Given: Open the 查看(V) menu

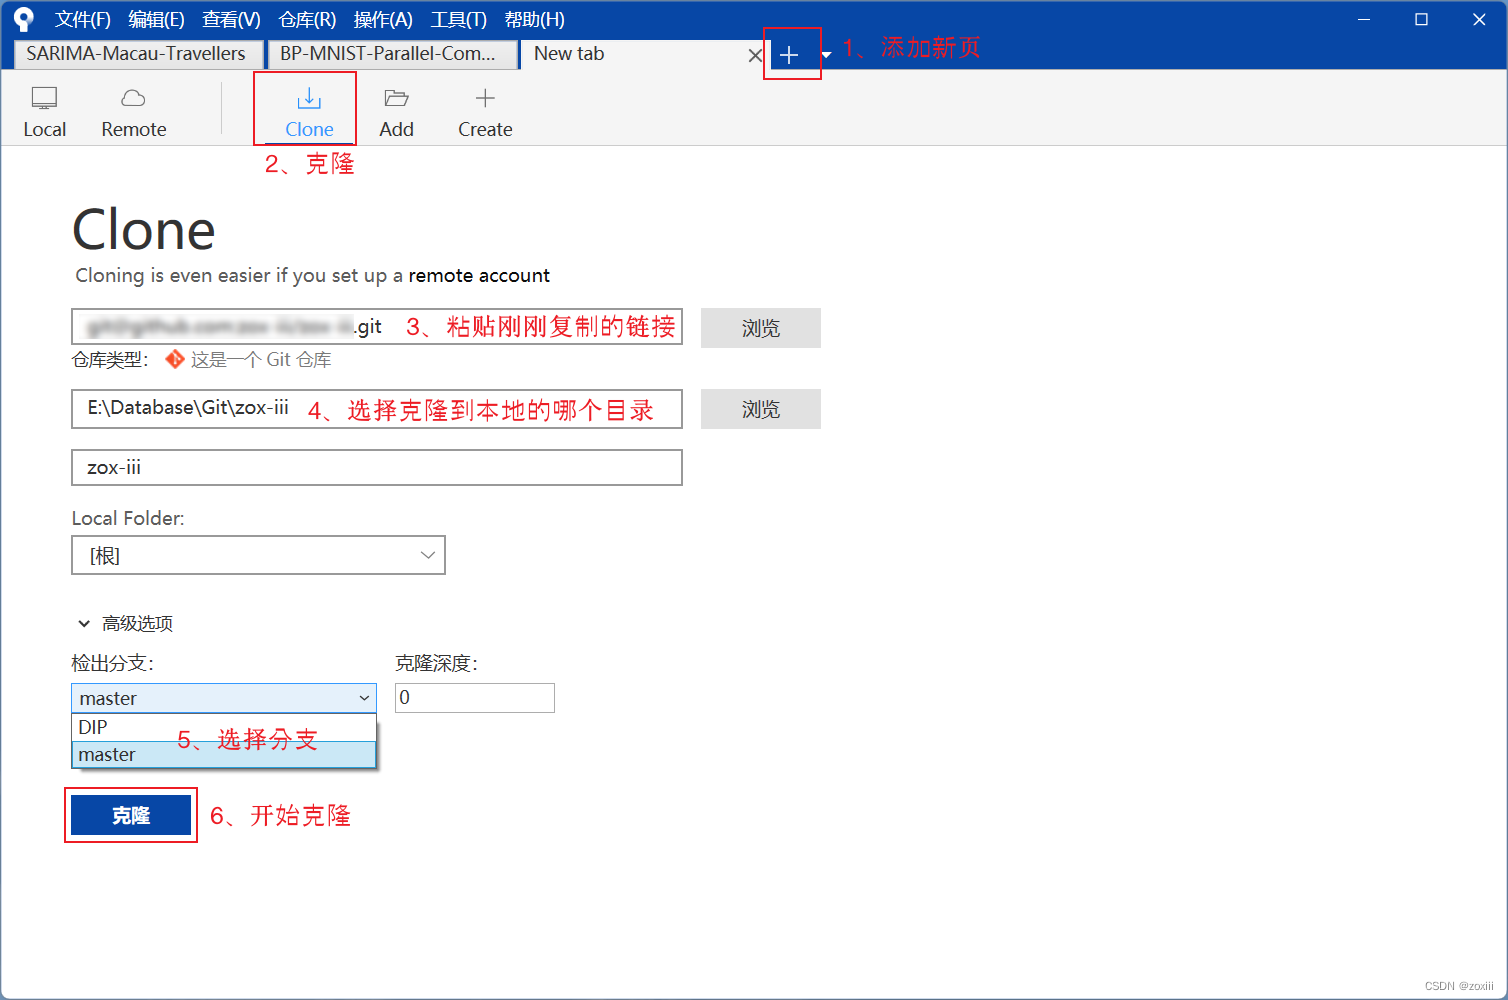Looking at the screenshot, I should (x=231, y=19).
